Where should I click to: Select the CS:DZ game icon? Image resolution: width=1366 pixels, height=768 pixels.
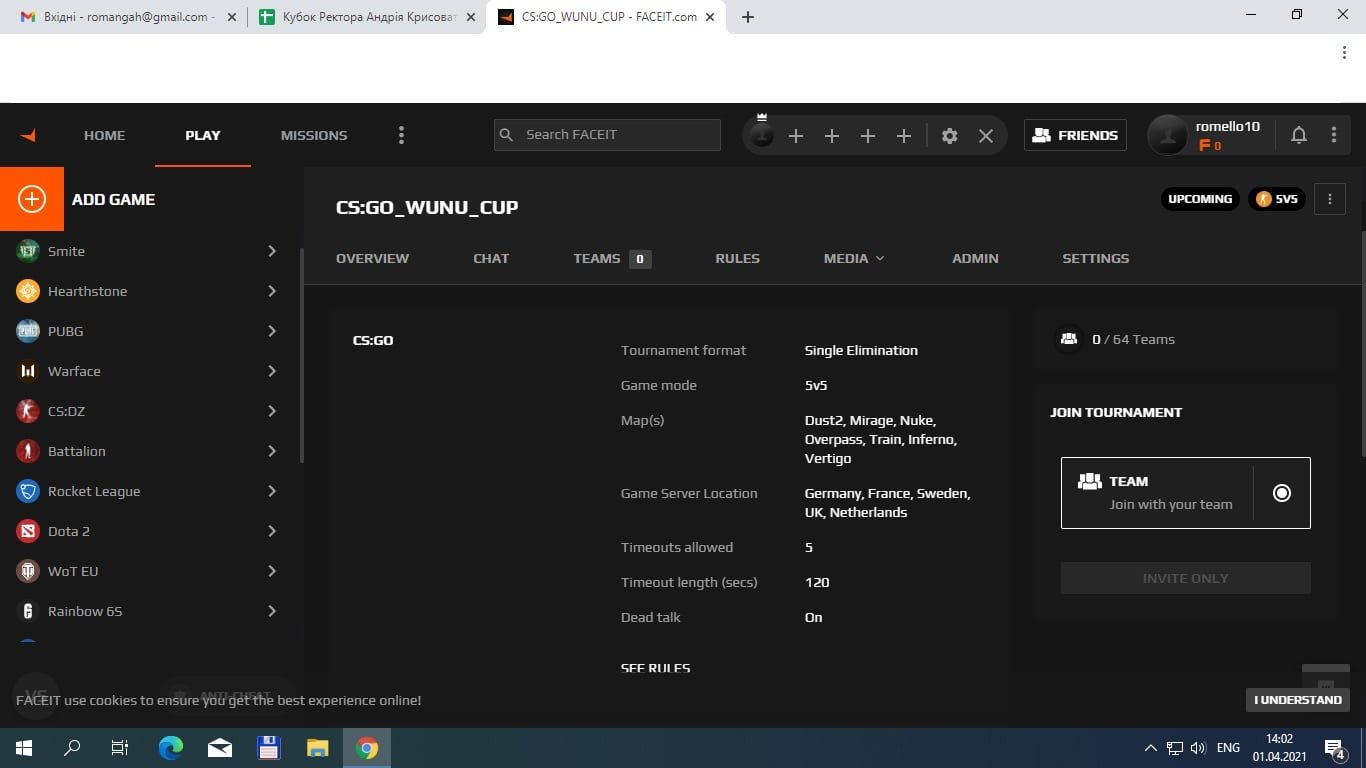coord(28,411)
